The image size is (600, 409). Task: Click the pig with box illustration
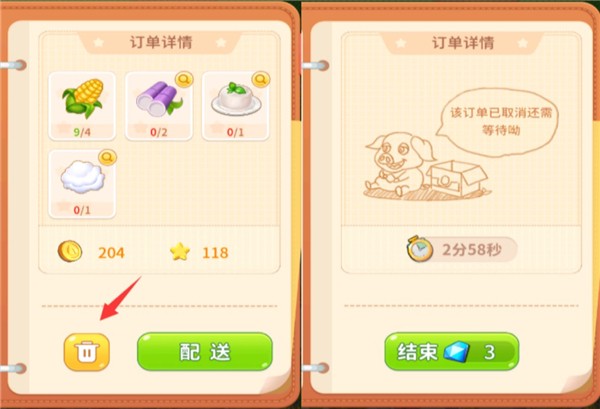[x=427, y=166]
